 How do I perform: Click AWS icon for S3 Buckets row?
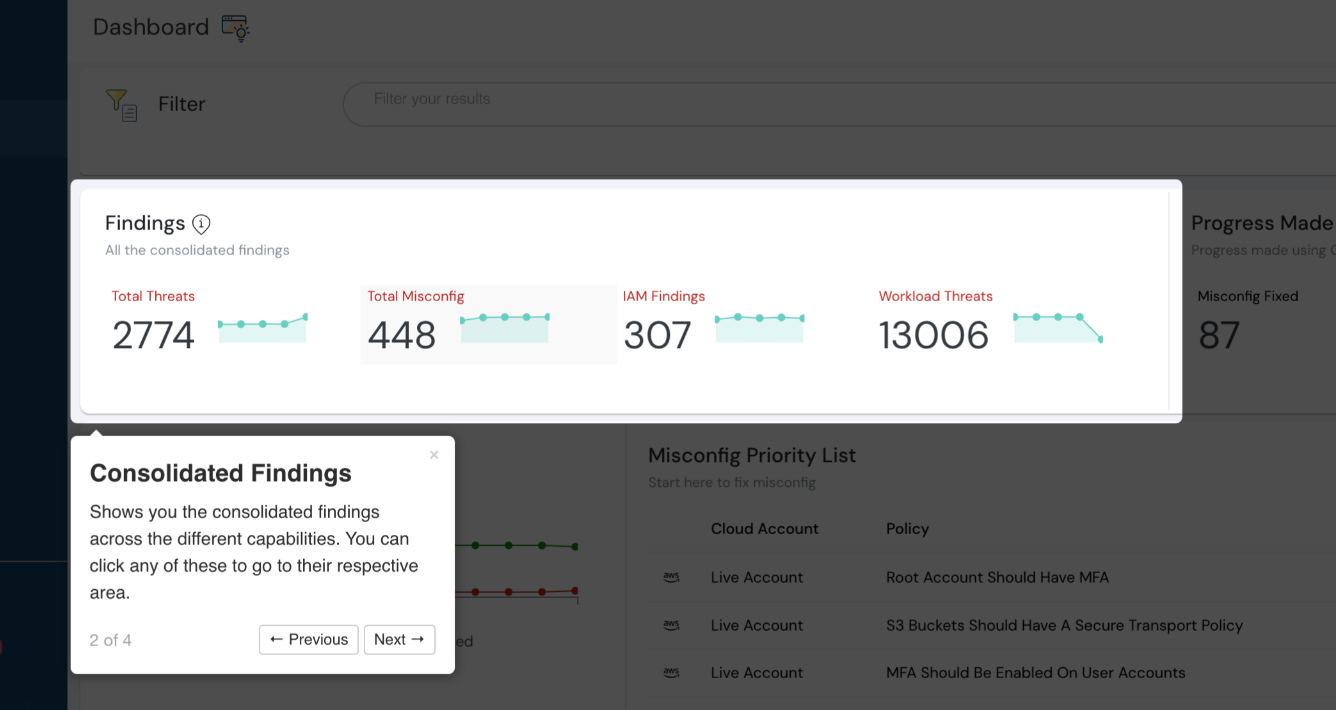point(671,625)
